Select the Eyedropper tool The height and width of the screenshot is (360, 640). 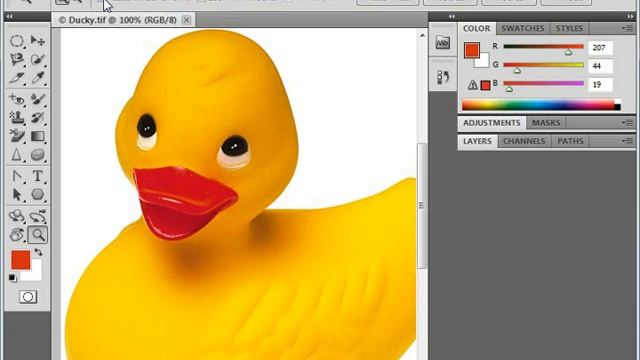click(x=38, y=78)
